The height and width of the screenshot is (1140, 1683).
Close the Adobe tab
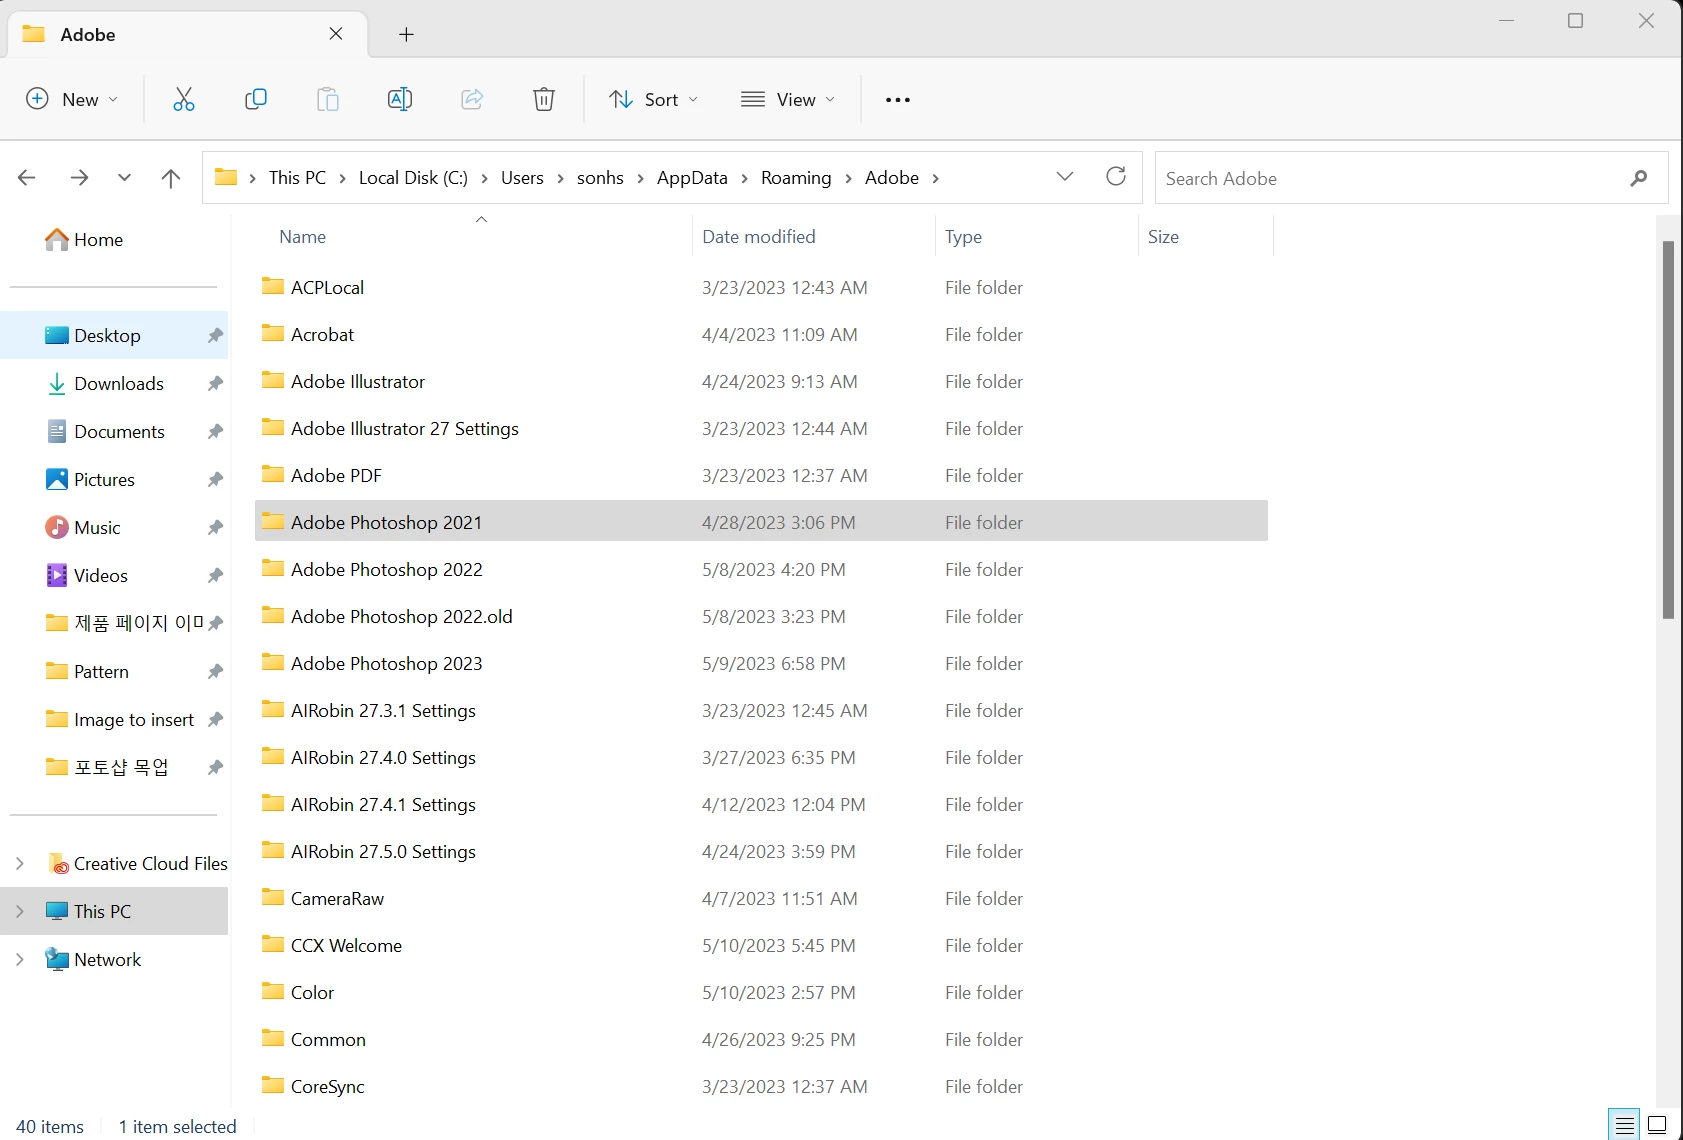(336, 34)
